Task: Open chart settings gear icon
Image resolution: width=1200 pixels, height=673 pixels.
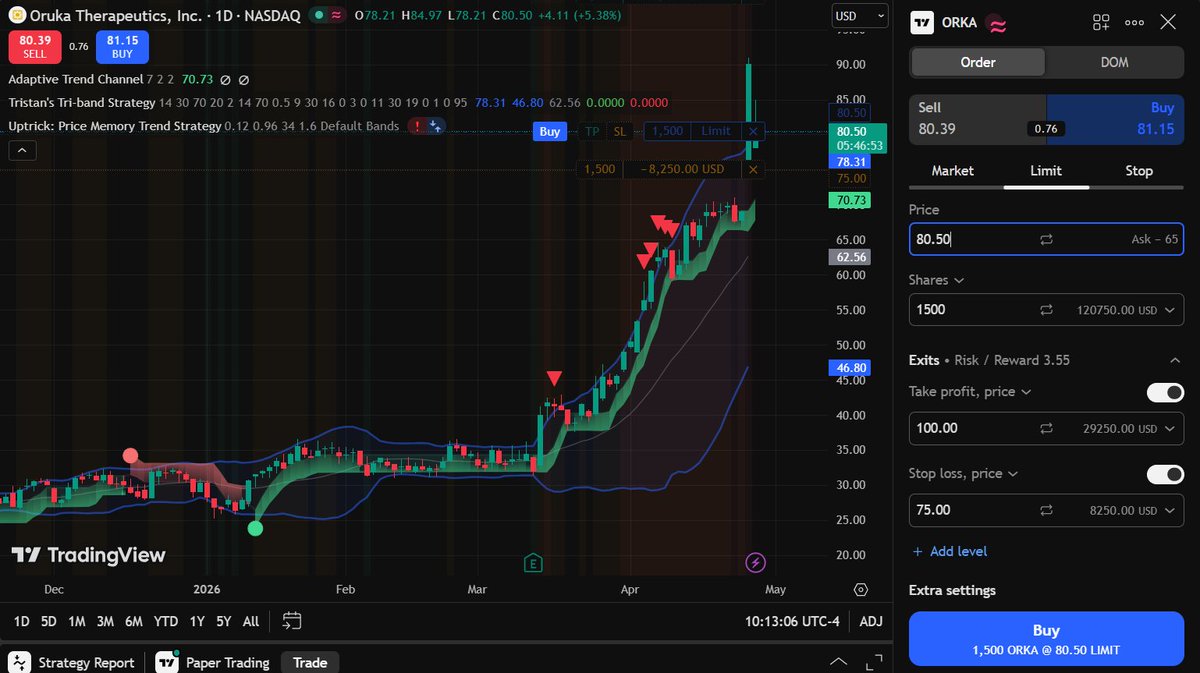Action: (x=860, y=590)
